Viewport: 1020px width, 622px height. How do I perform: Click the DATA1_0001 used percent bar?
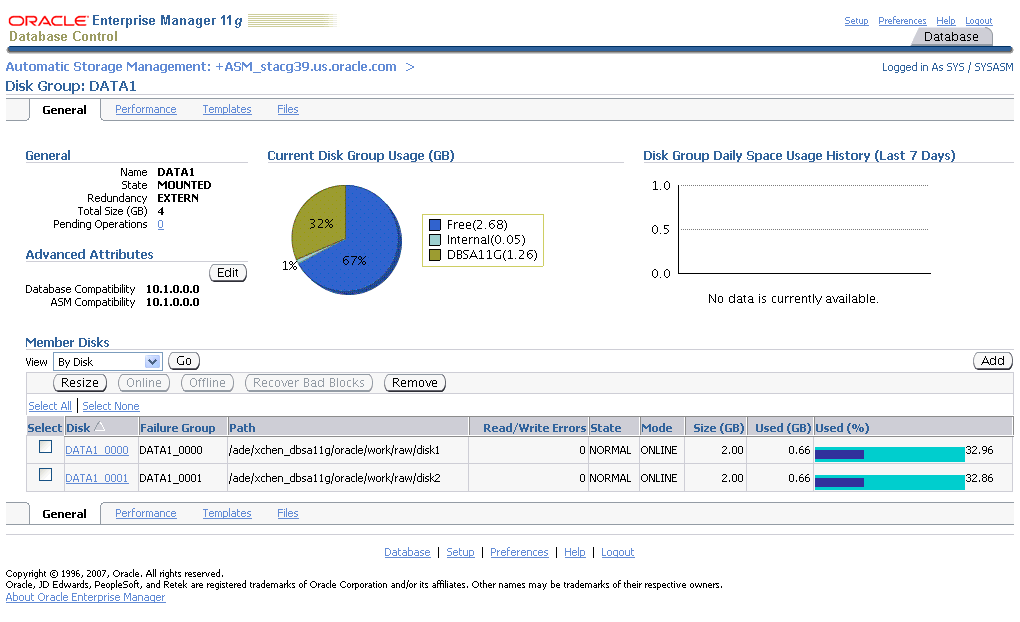889,481
